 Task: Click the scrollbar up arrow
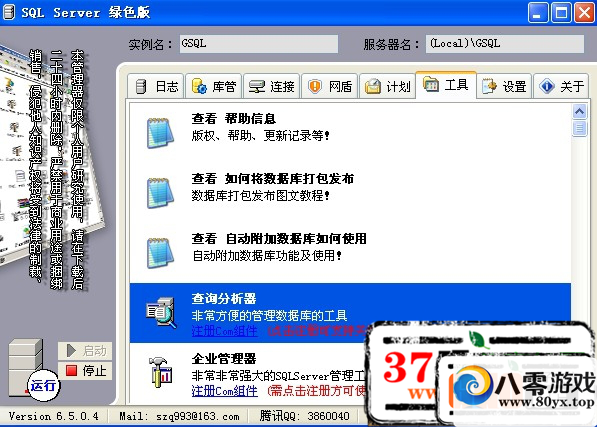pyautogui.click(x=579, y=112)
